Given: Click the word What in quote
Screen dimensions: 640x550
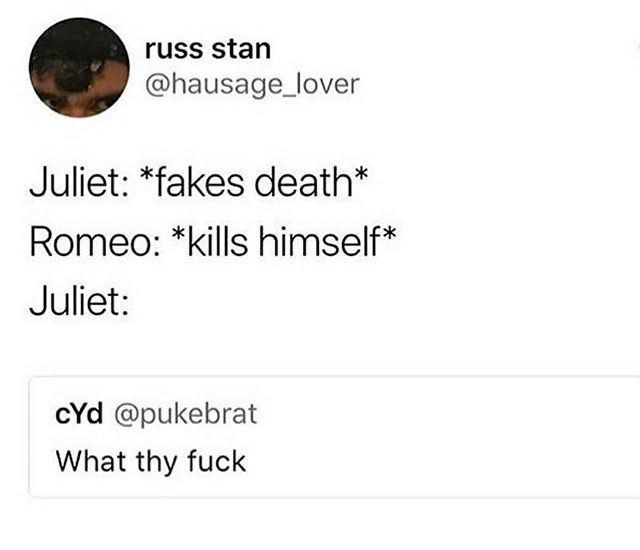Looking at the screenshot, I should tap(91, 461).
